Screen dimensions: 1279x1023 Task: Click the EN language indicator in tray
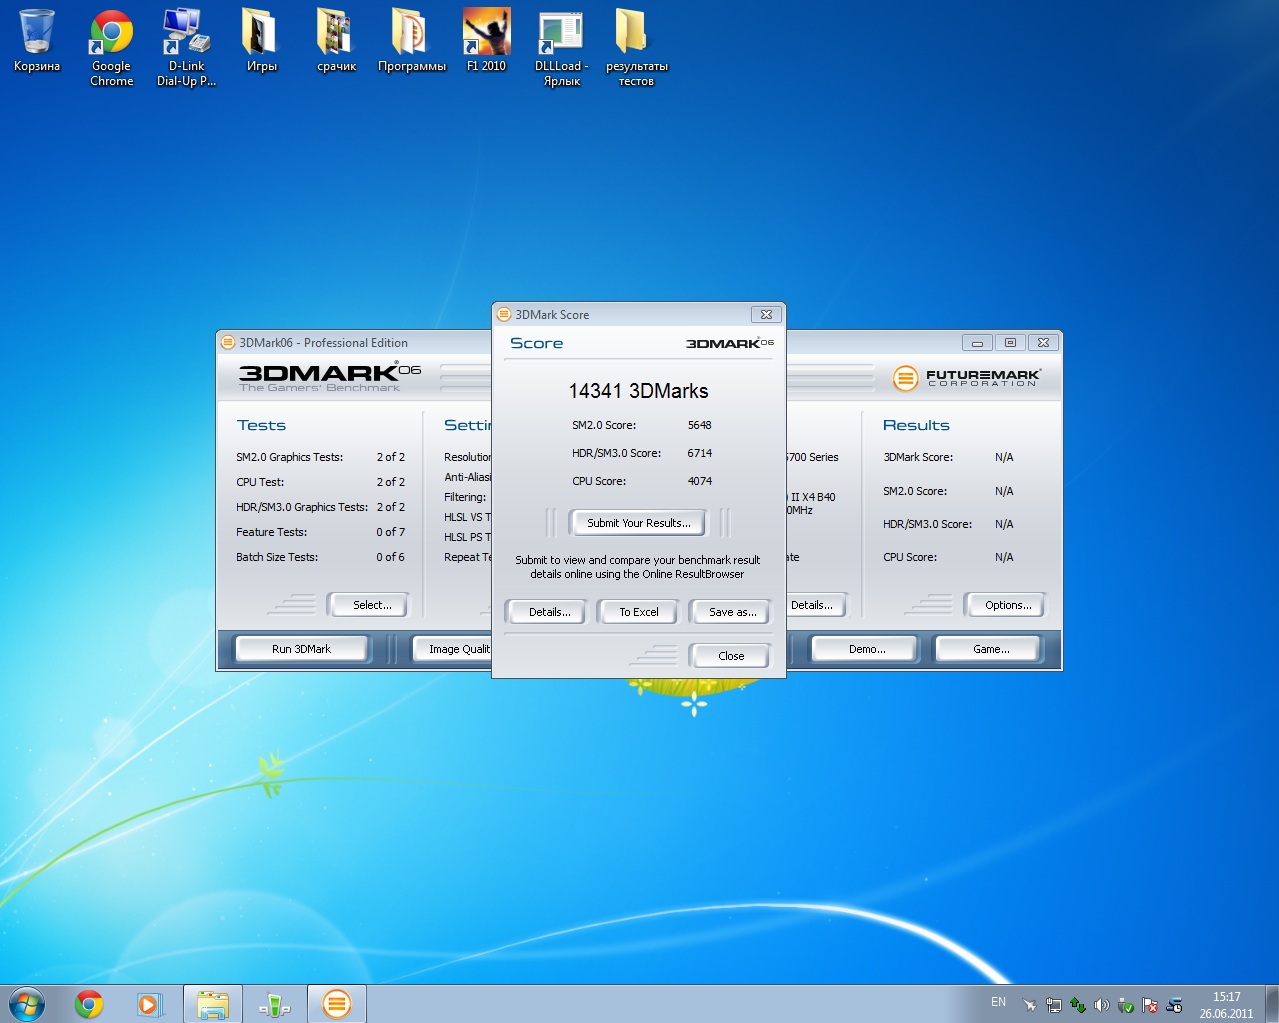pyautogui.click(x=998, y=1002)
